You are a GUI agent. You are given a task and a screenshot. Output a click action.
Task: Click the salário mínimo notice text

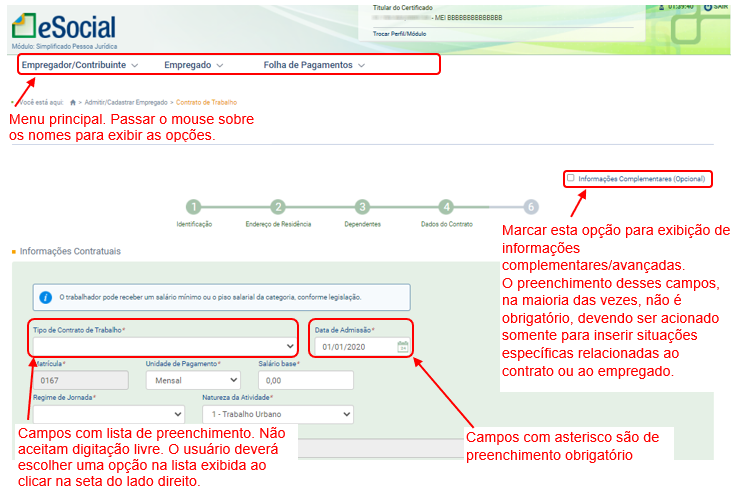coord(210,297)
